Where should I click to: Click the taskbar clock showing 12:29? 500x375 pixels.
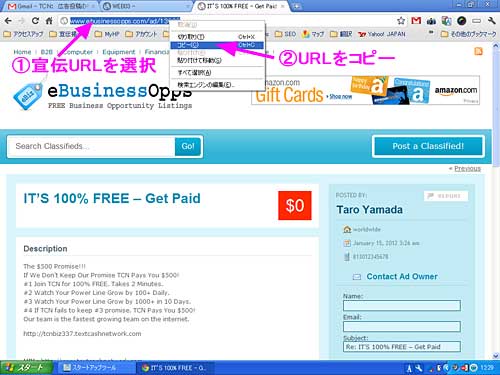point(487,368)
